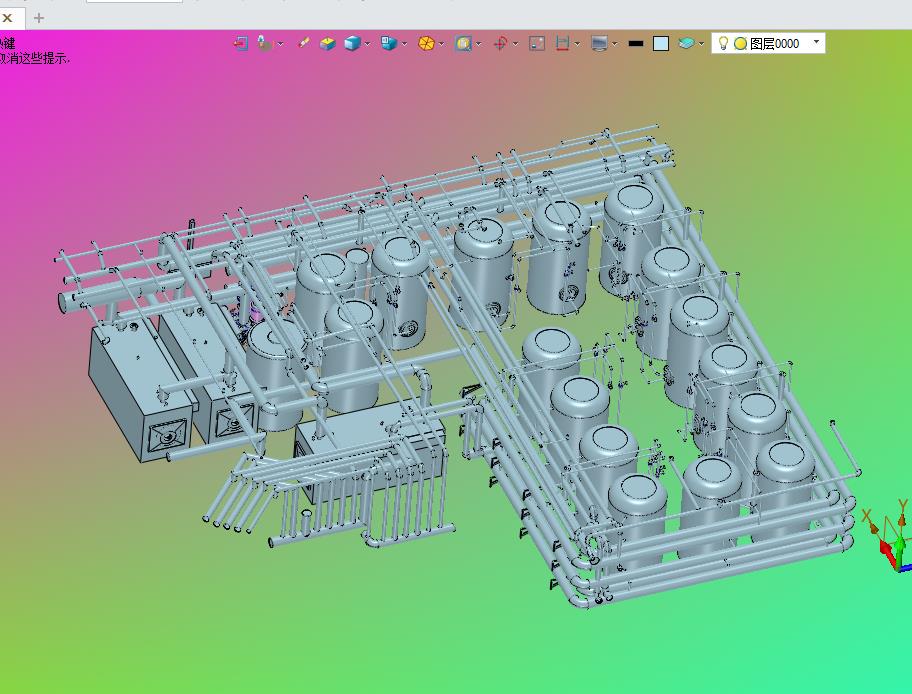Click the yellow circle layer color indicator
This screenshot has width=912, height=694.
tap(740, 44)
